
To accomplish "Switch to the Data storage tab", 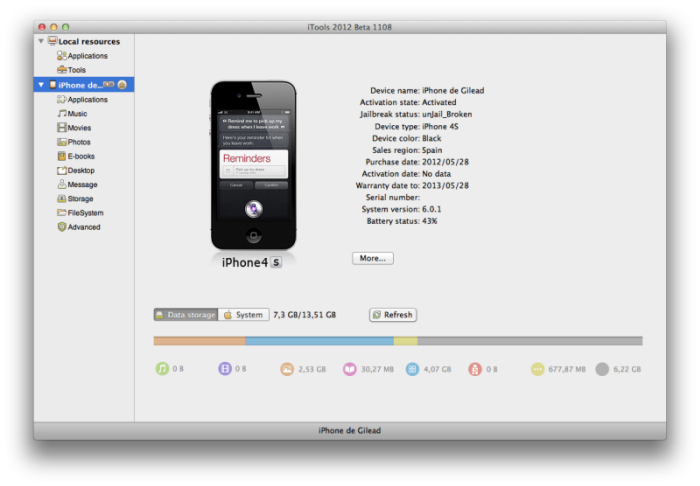I will tap(186, 315).
